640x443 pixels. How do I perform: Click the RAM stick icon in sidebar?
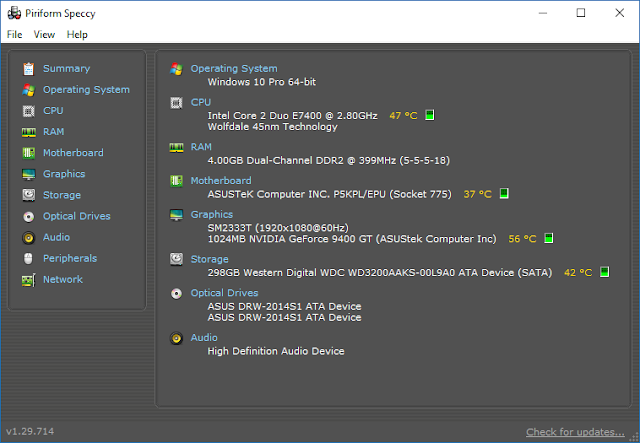[29, 132]
